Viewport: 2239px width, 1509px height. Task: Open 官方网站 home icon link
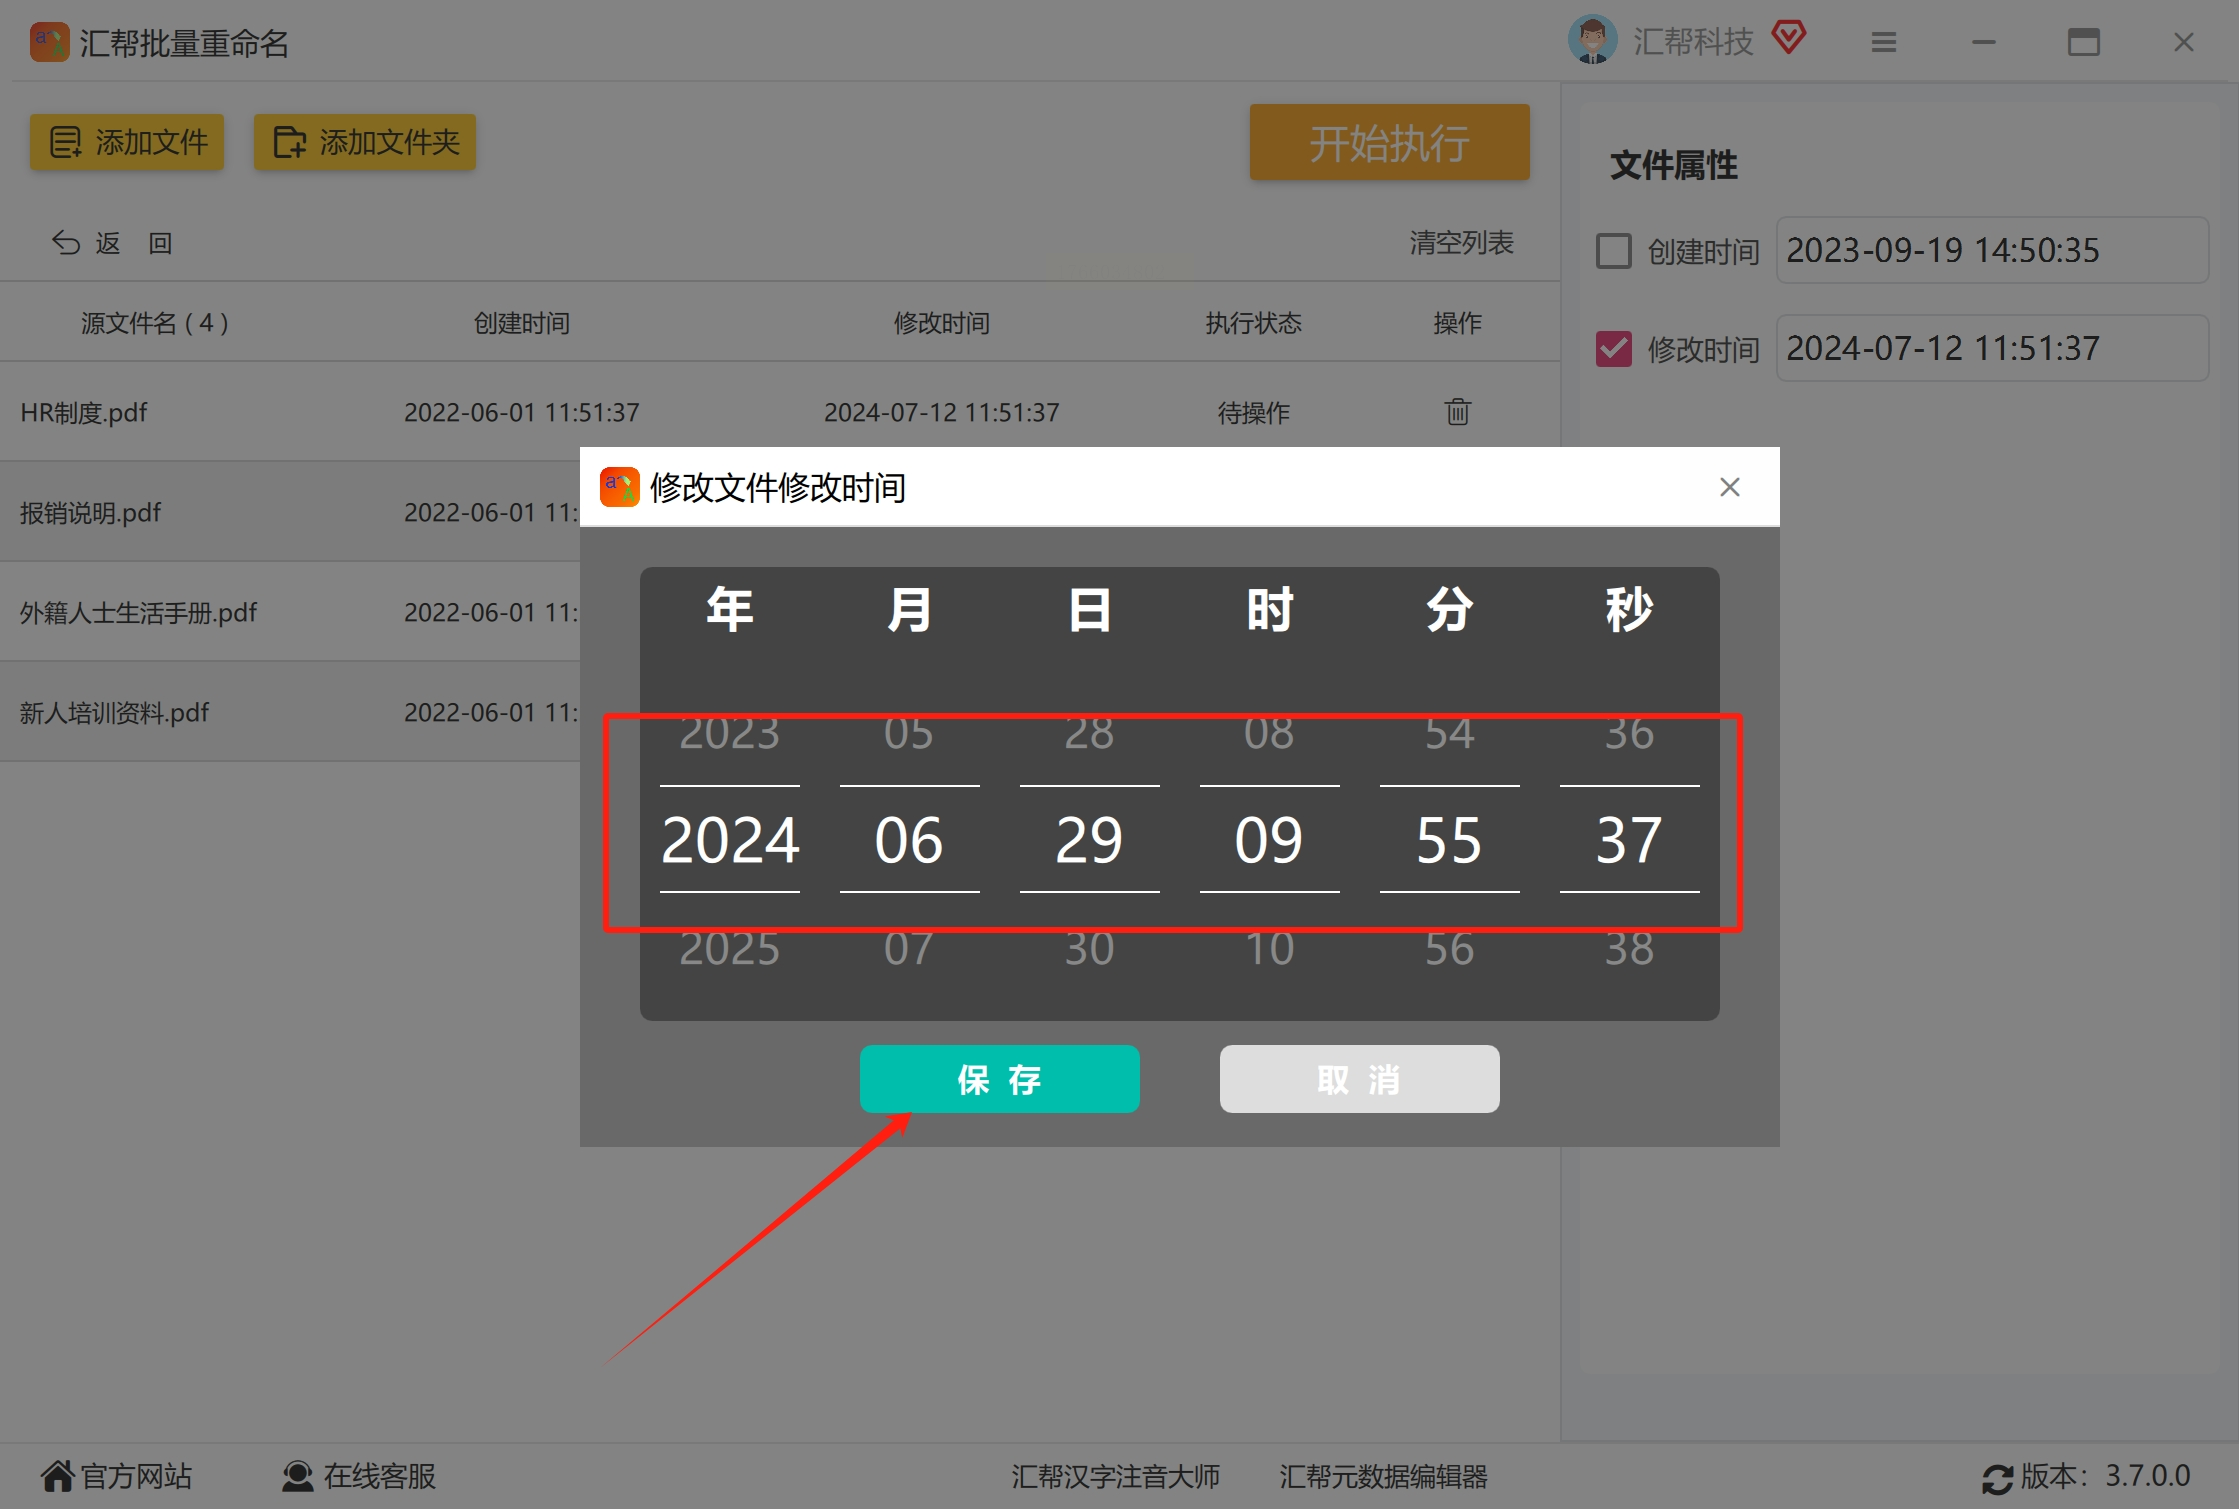coord(58,1476)
